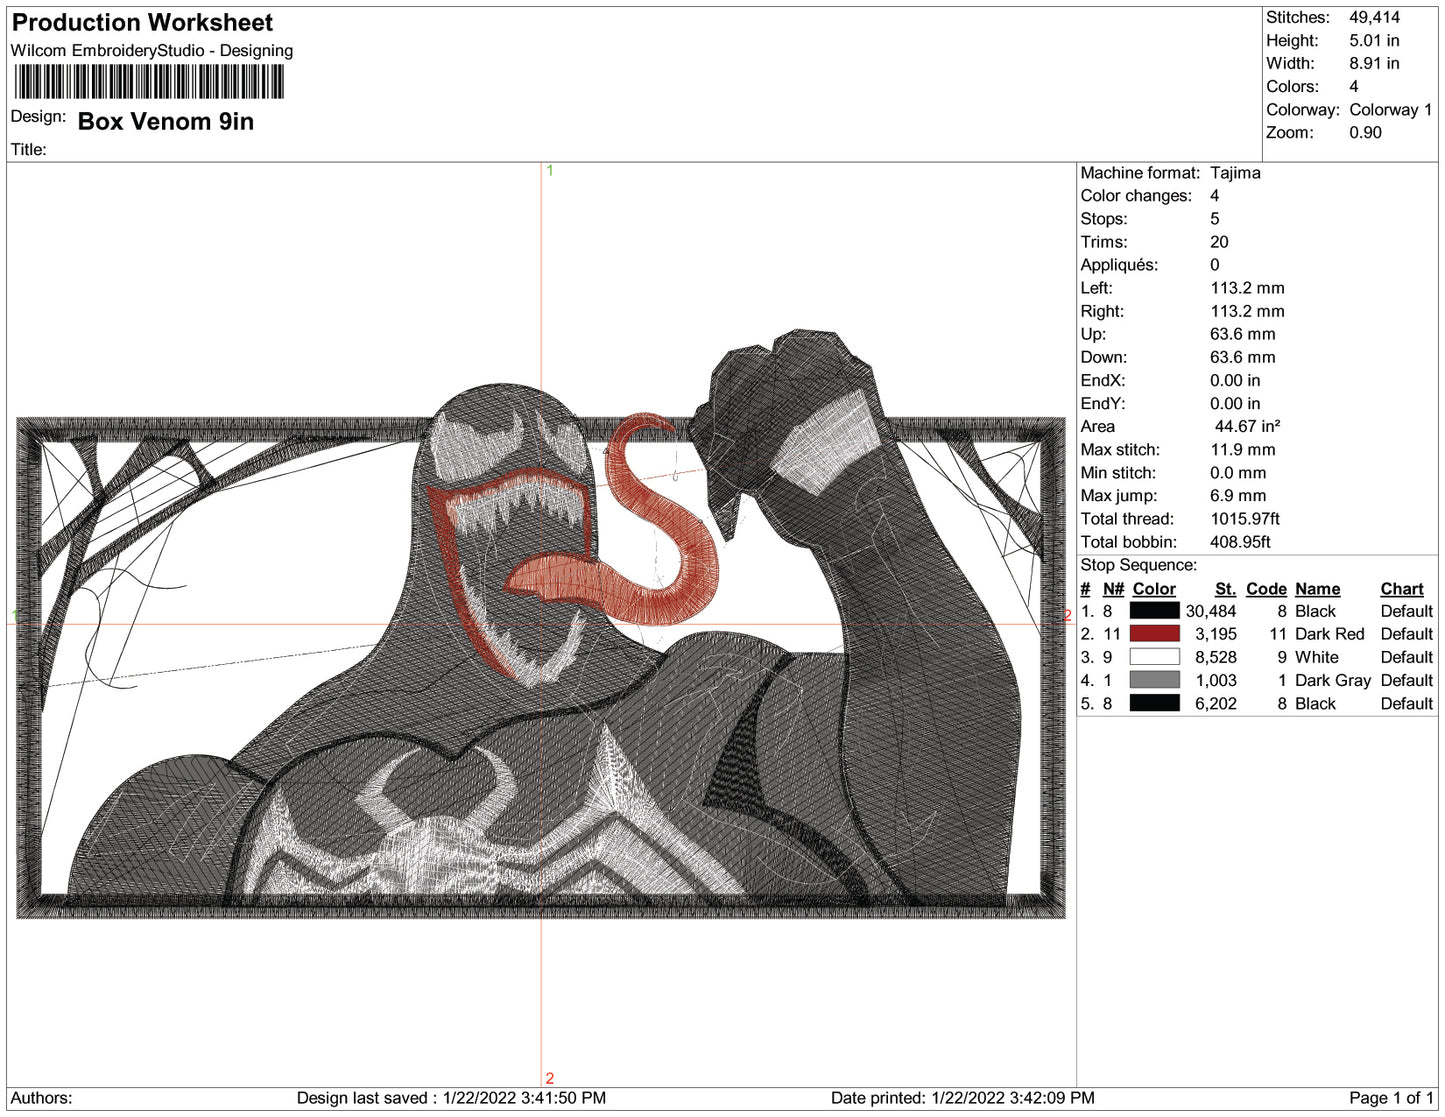Select the 'Box Venom 9in' design name
Image resolution: width=1445 pixels, height=1117 pixels.
tap(166, 122)
